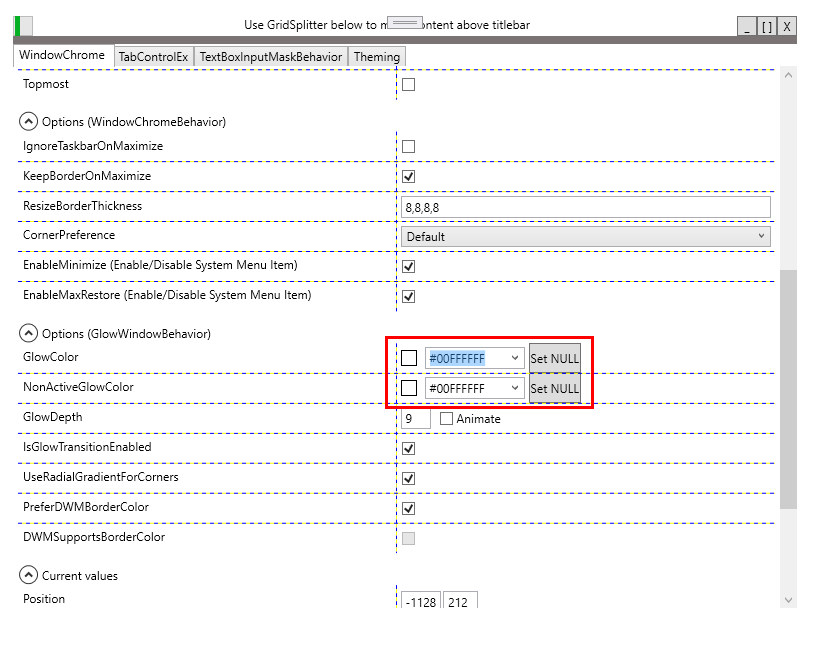Open the Theming tab
The width and height of the screenshot is (815, 648).
coord(377,56)
